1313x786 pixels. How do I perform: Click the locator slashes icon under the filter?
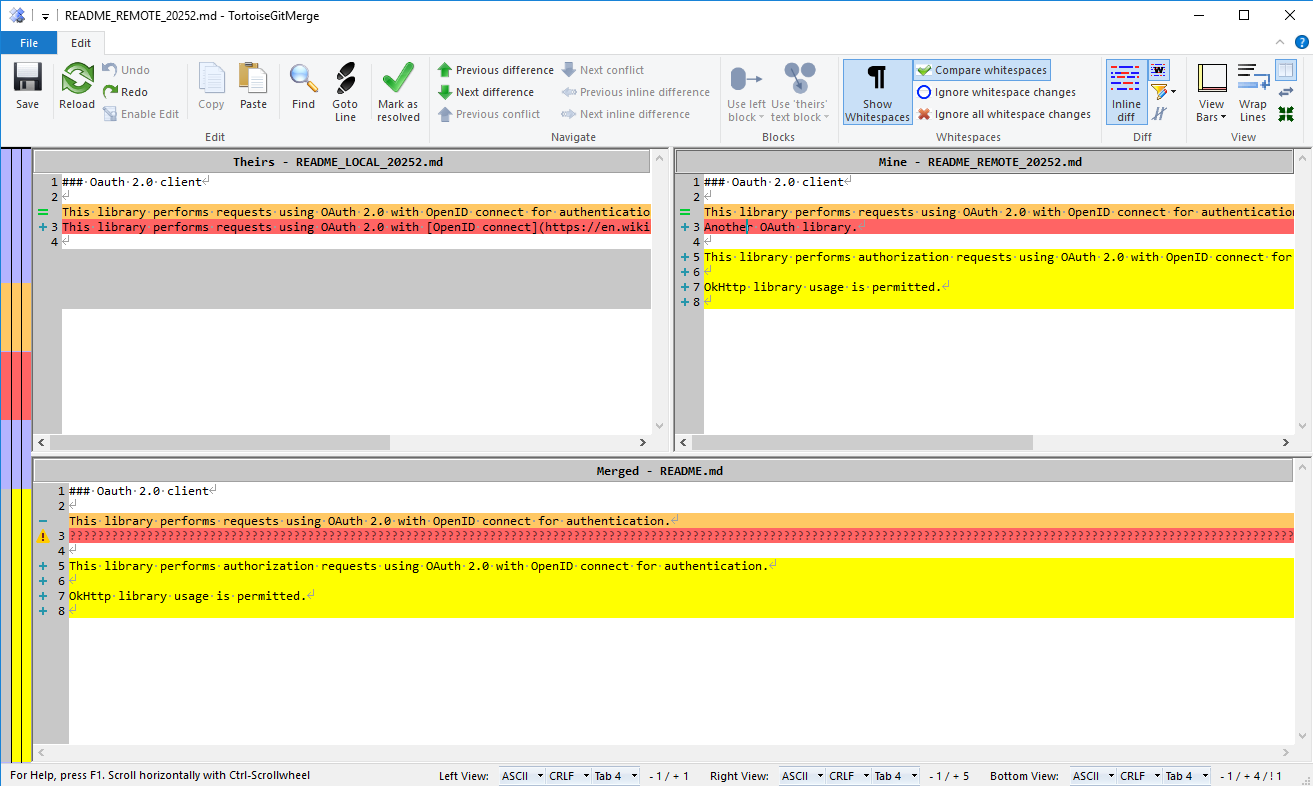[1159, 114]
